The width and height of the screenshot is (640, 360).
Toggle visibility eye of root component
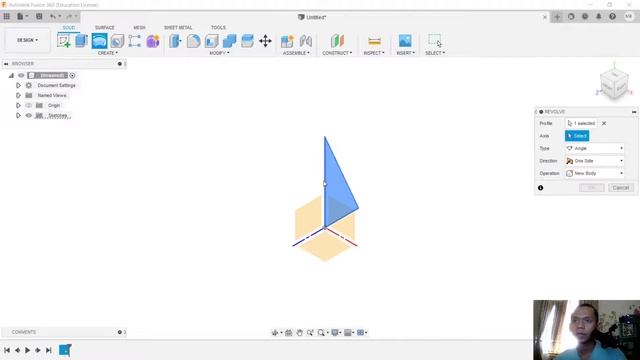pyautogui.click(x=21, y=76)
